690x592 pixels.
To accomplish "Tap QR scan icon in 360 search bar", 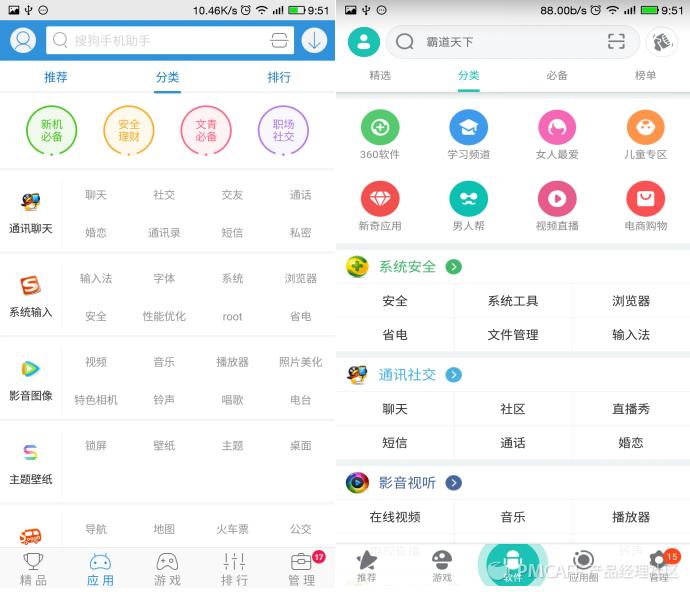I will 616,42.
